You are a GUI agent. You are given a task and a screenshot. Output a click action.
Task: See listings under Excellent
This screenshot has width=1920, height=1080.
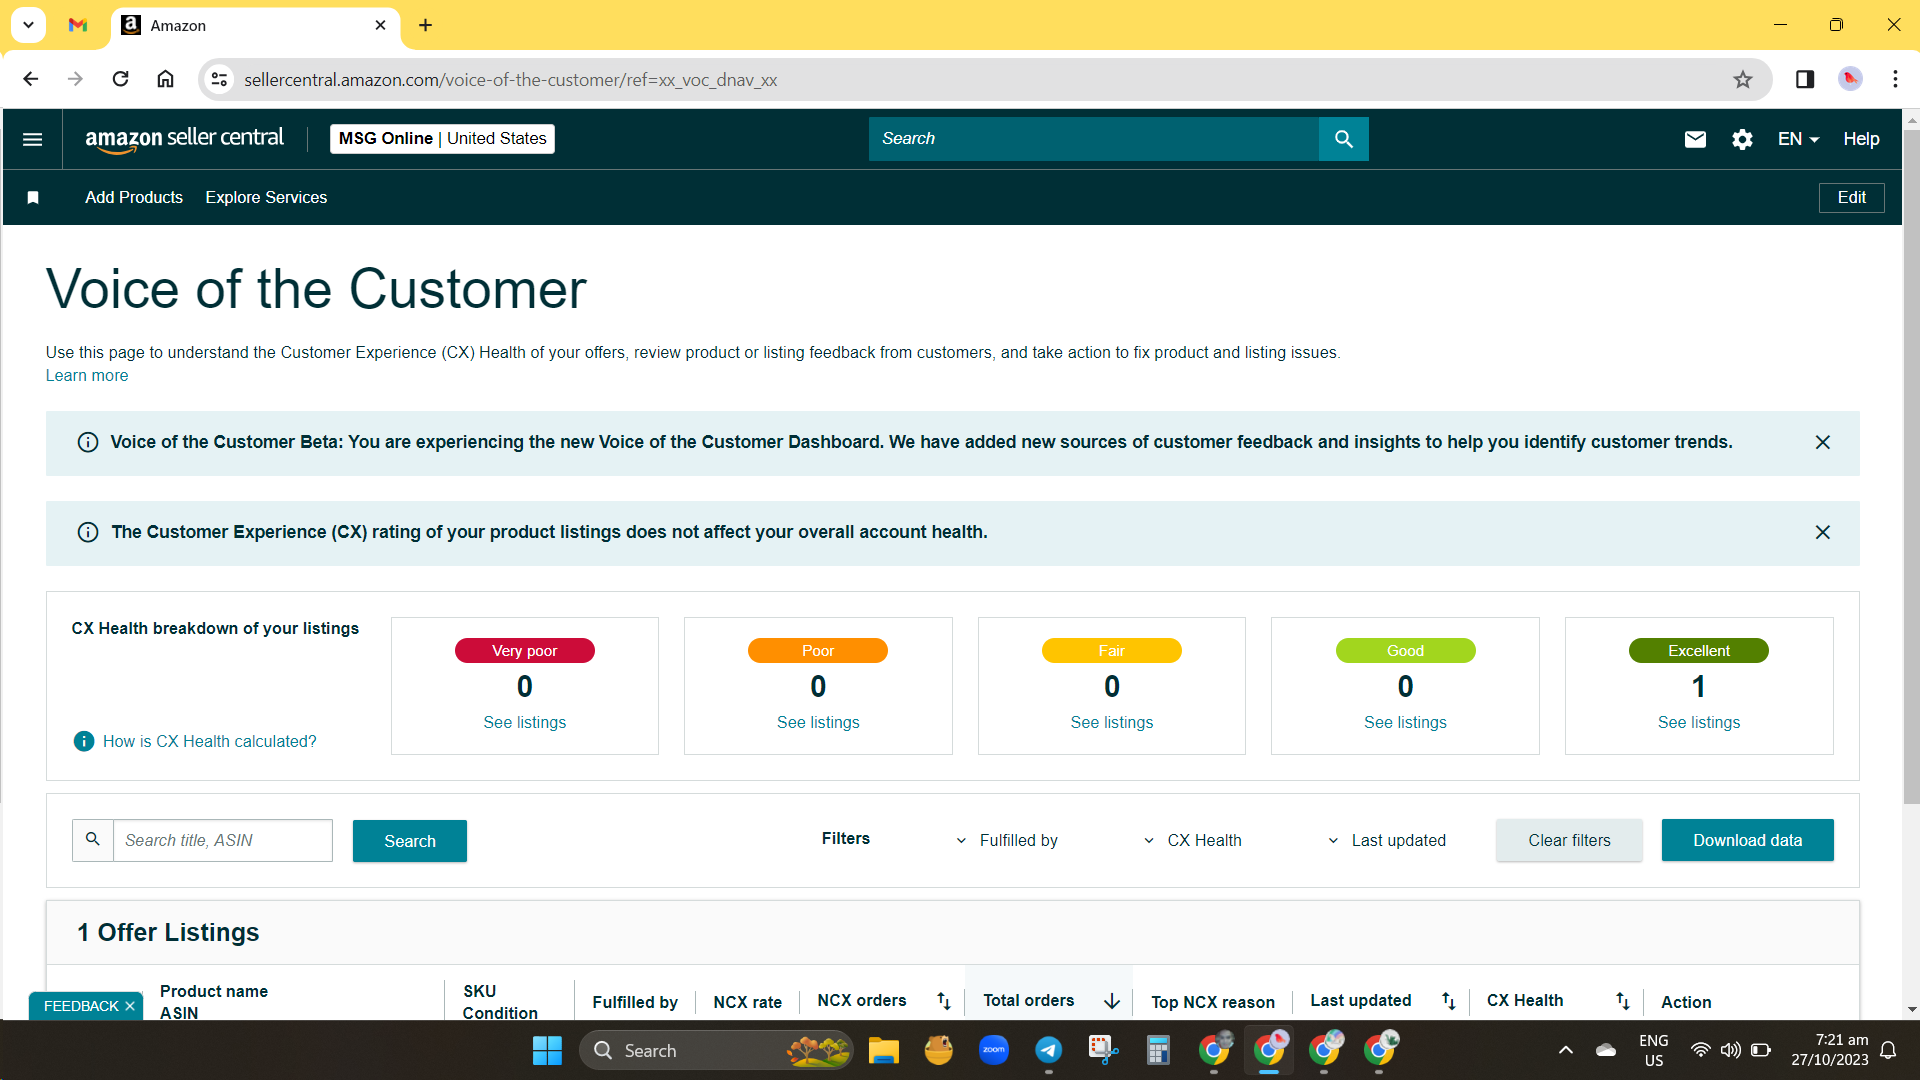pyautogui.click(x=1698, y=722)
